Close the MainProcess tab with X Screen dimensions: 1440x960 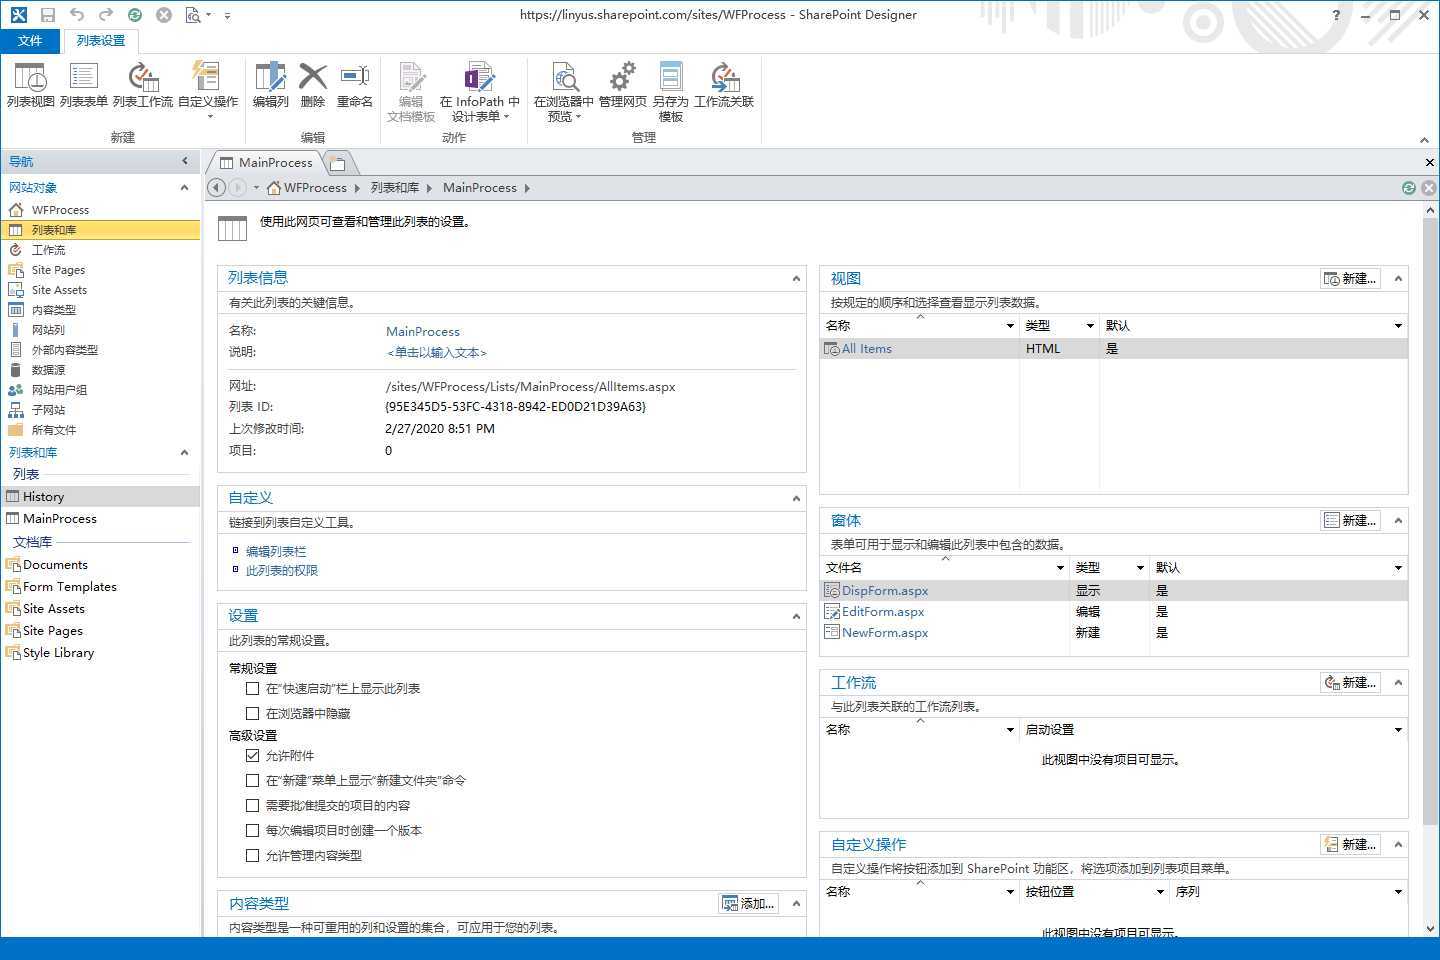(x=1429, y=162)
